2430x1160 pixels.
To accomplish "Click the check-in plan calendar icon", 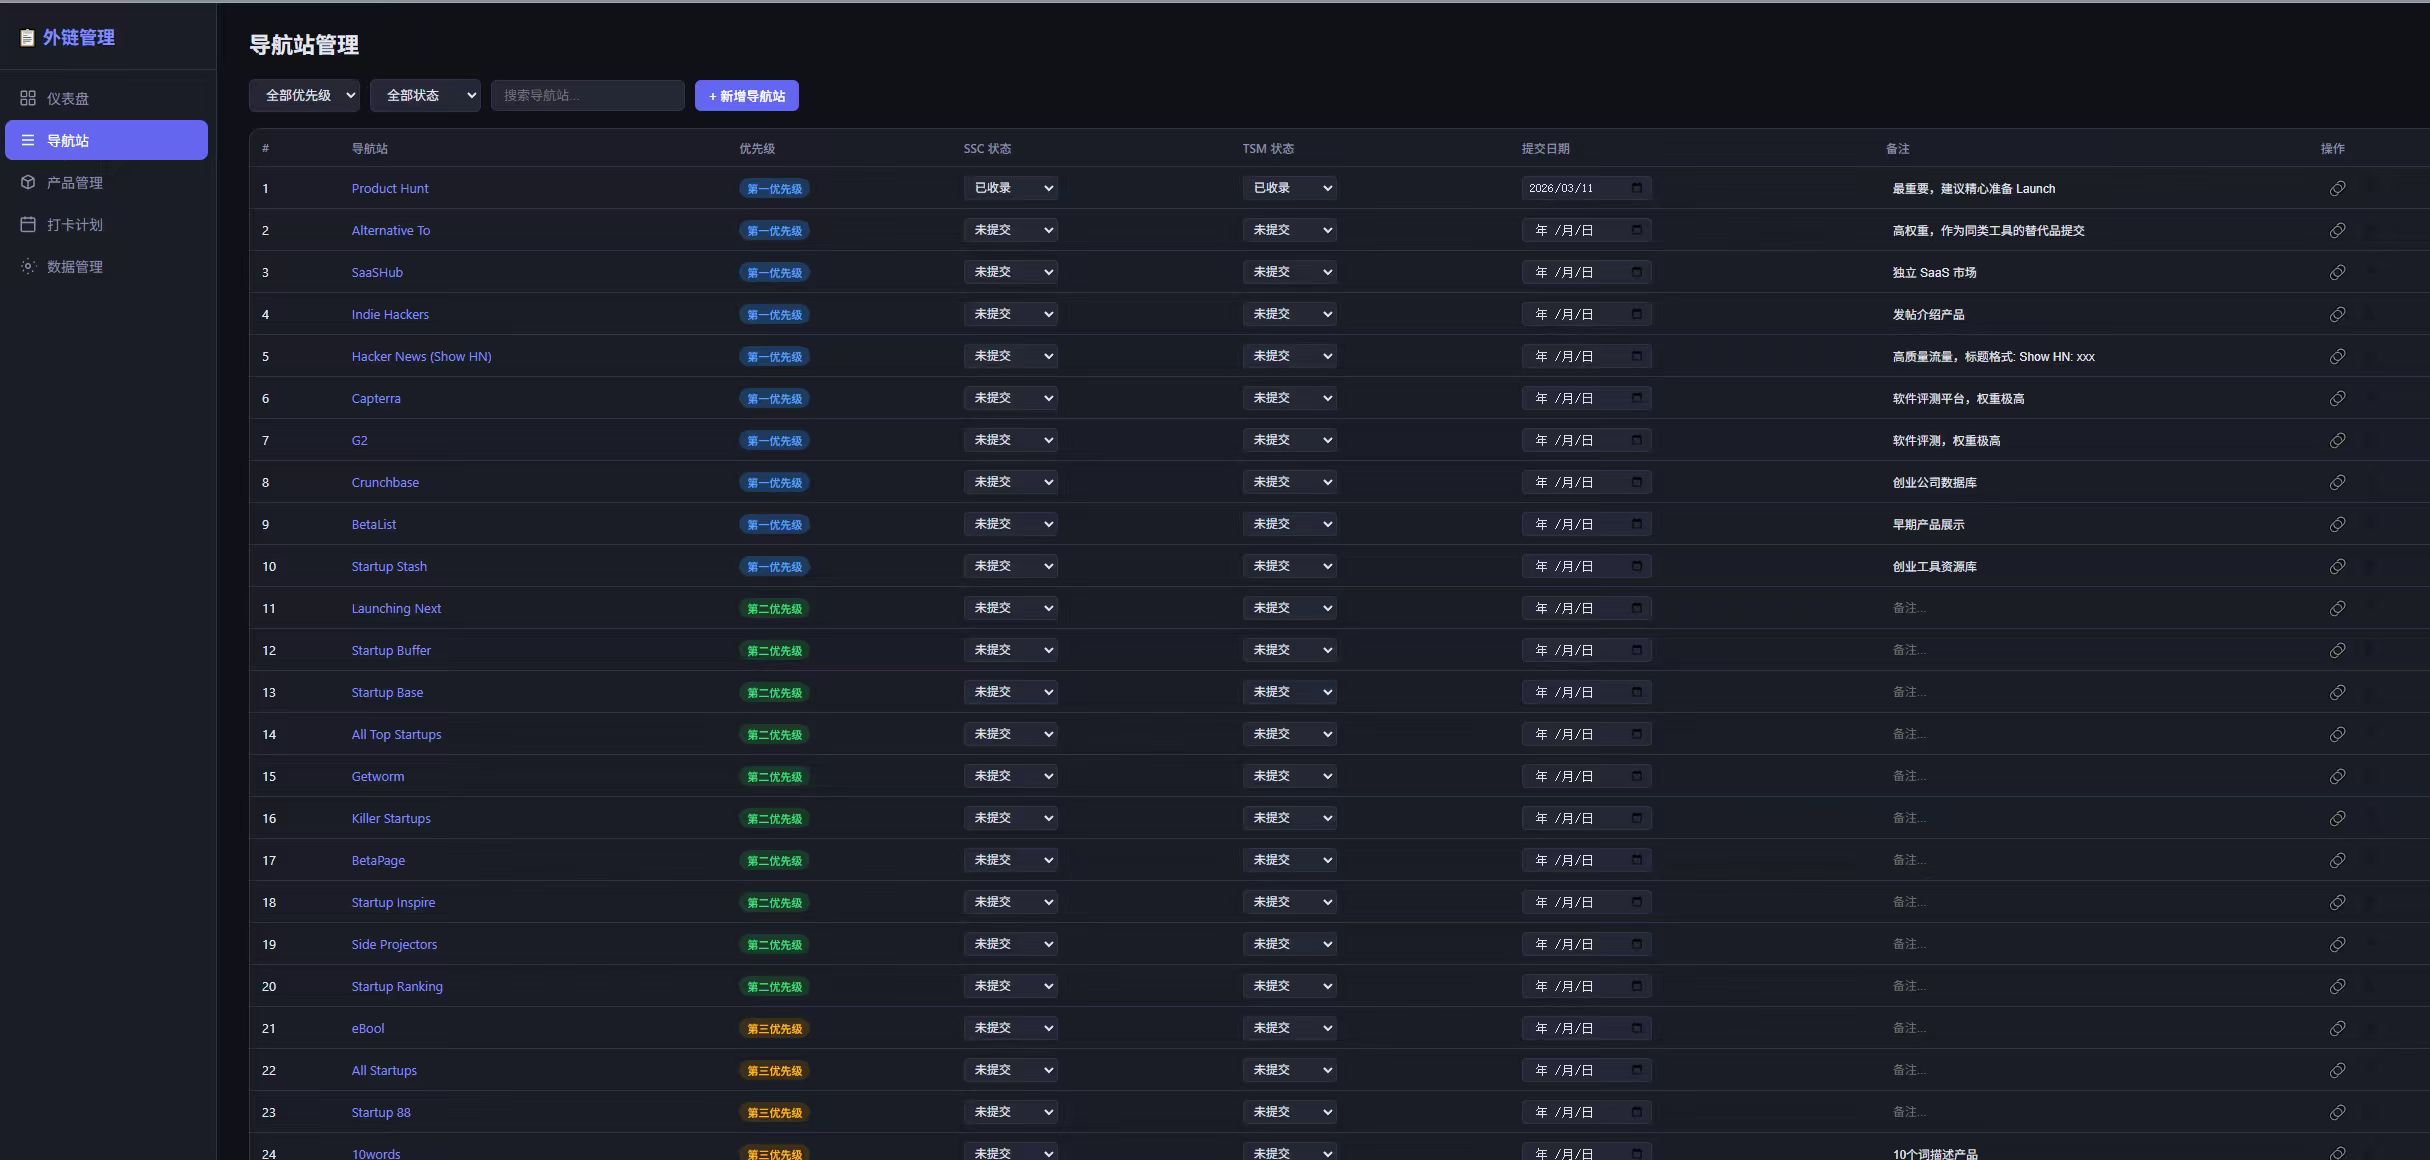I will click(28, 224).
